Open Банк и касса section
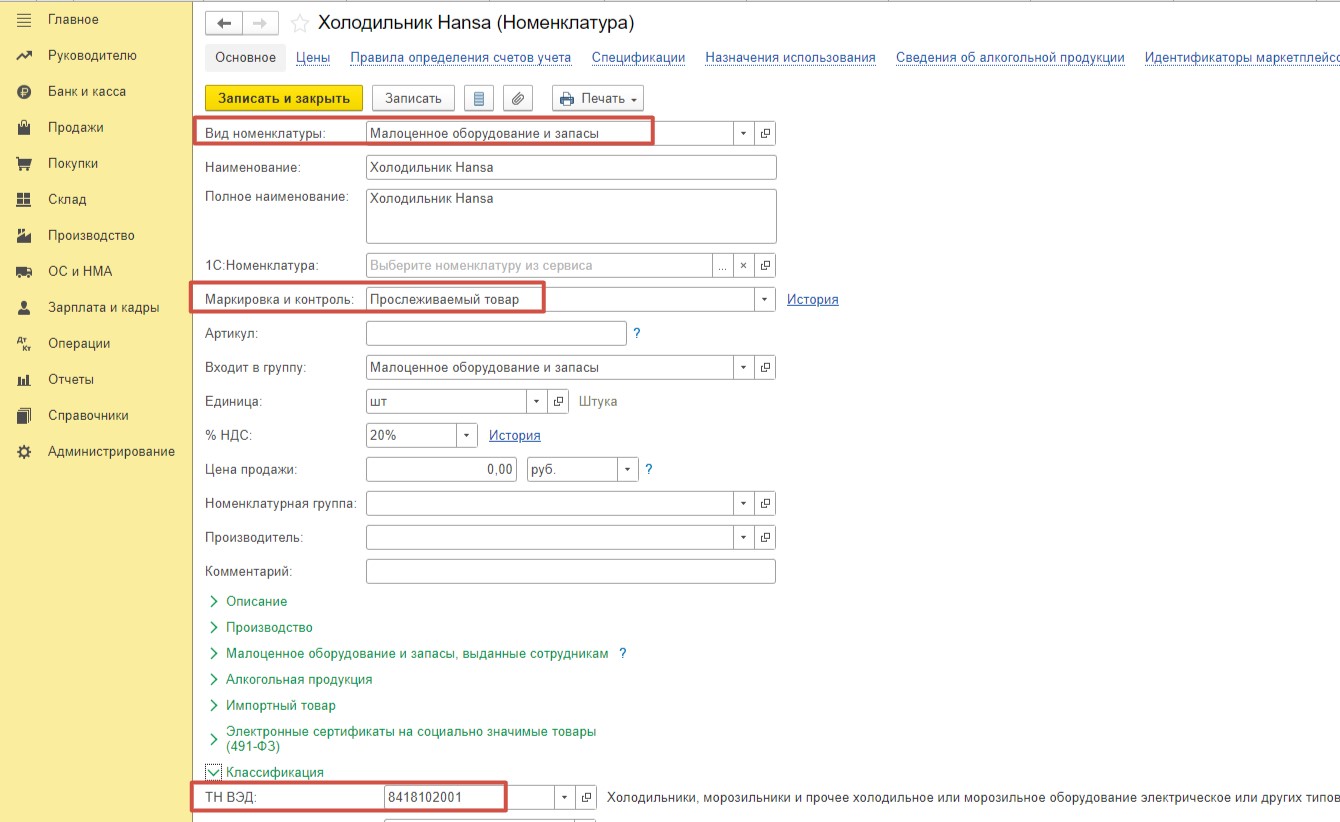 pos(87,91)
